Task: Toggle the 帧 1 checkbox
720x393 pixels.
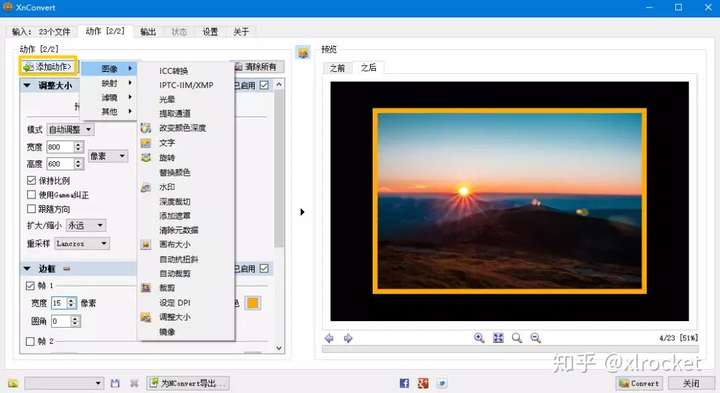Action: click(x=30, y=286)
